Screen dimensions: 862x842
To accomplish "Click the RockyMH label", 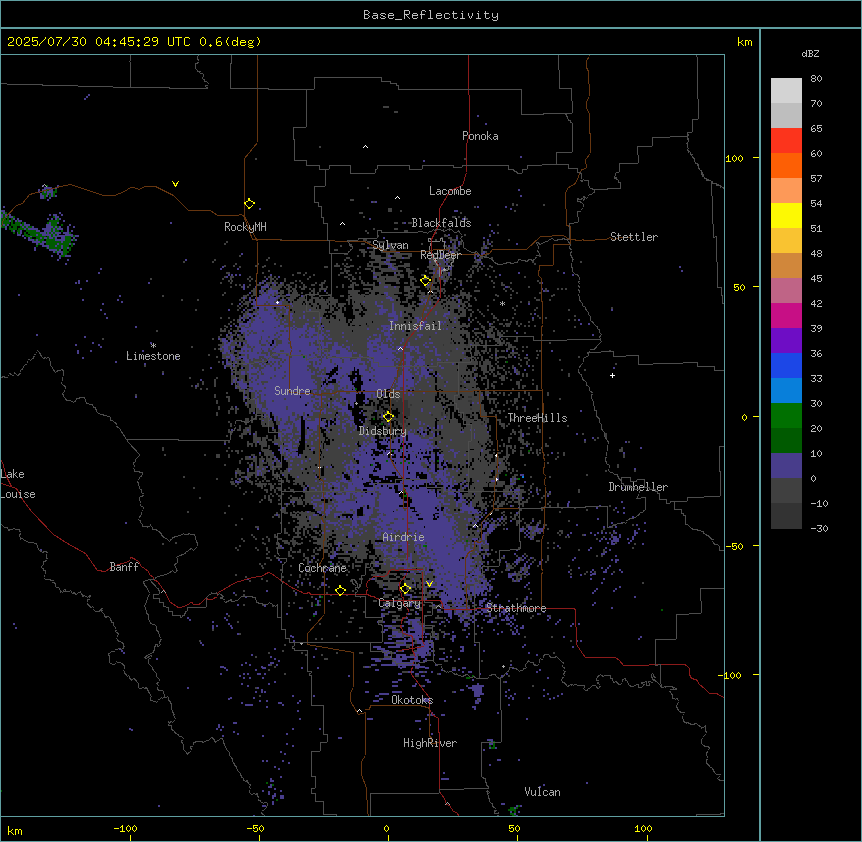I will pyautogui.click(x=245, y=227).
